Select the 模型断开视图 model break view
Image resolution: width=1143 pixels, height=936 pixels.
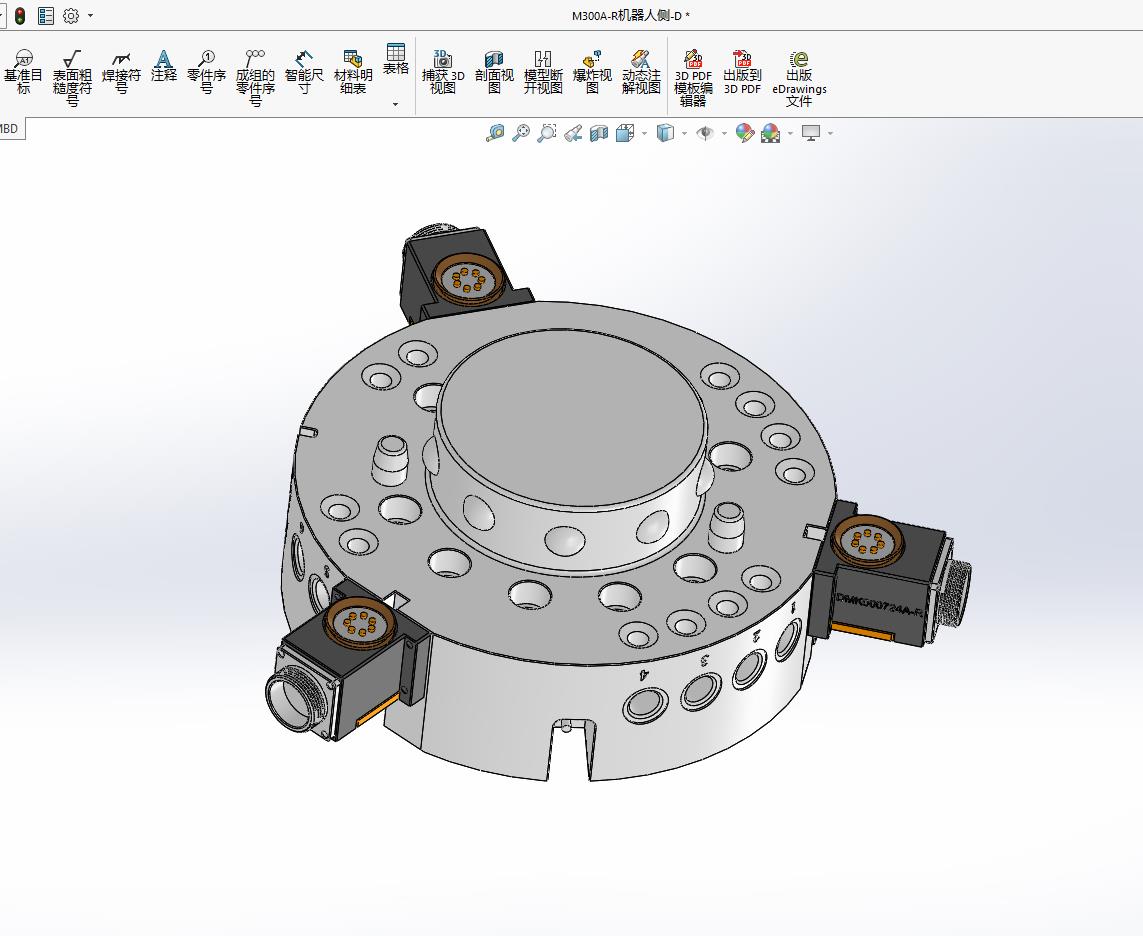coord(543,72)
